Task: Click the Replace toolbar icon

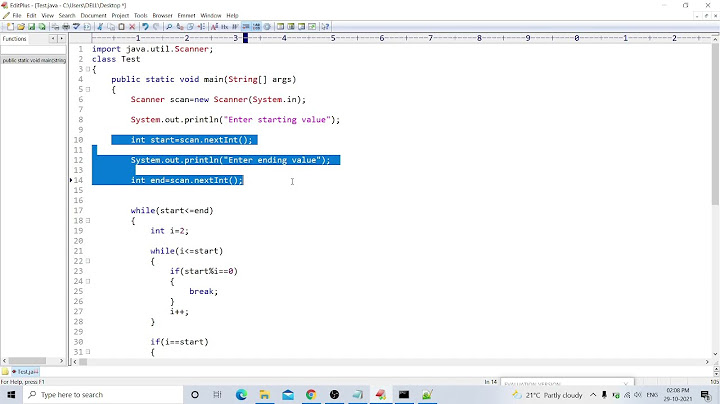Action: click(180, 27)
